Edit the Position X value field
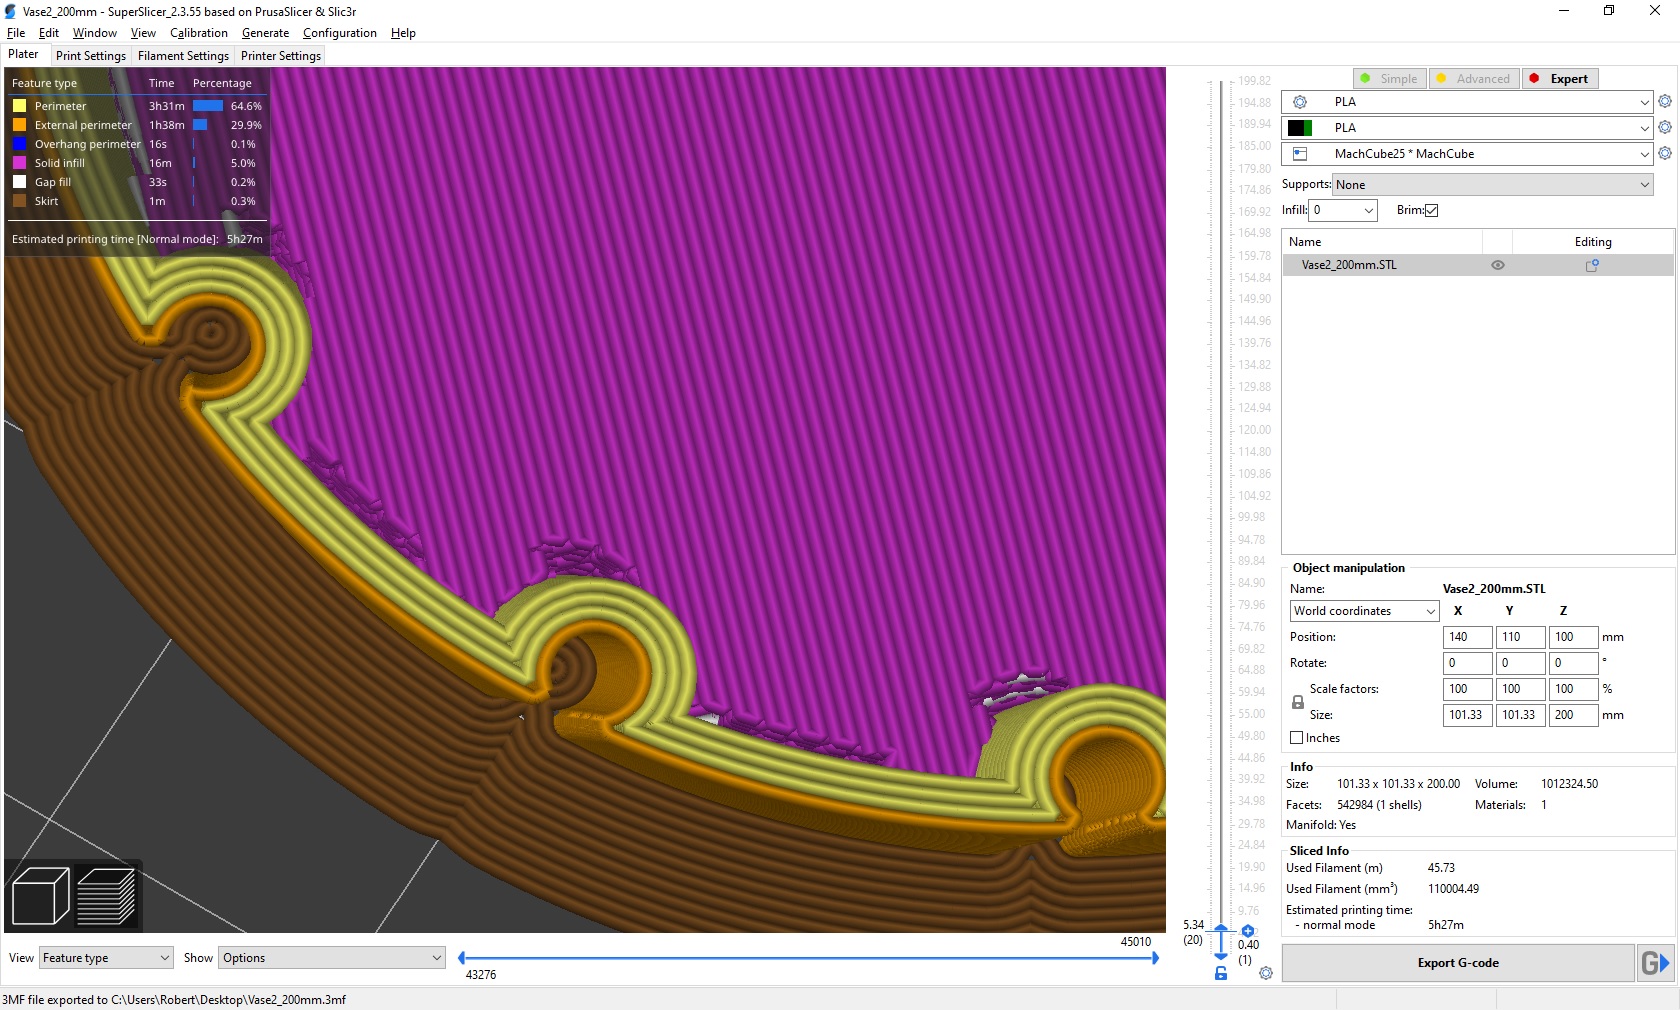Image resolution: width=1680 pixels, height=1010 pixels. click(1466, 637)
